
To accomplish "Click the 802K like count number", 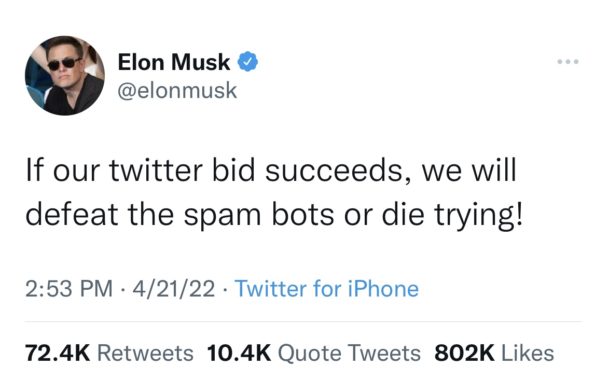I will pos(464,353).
